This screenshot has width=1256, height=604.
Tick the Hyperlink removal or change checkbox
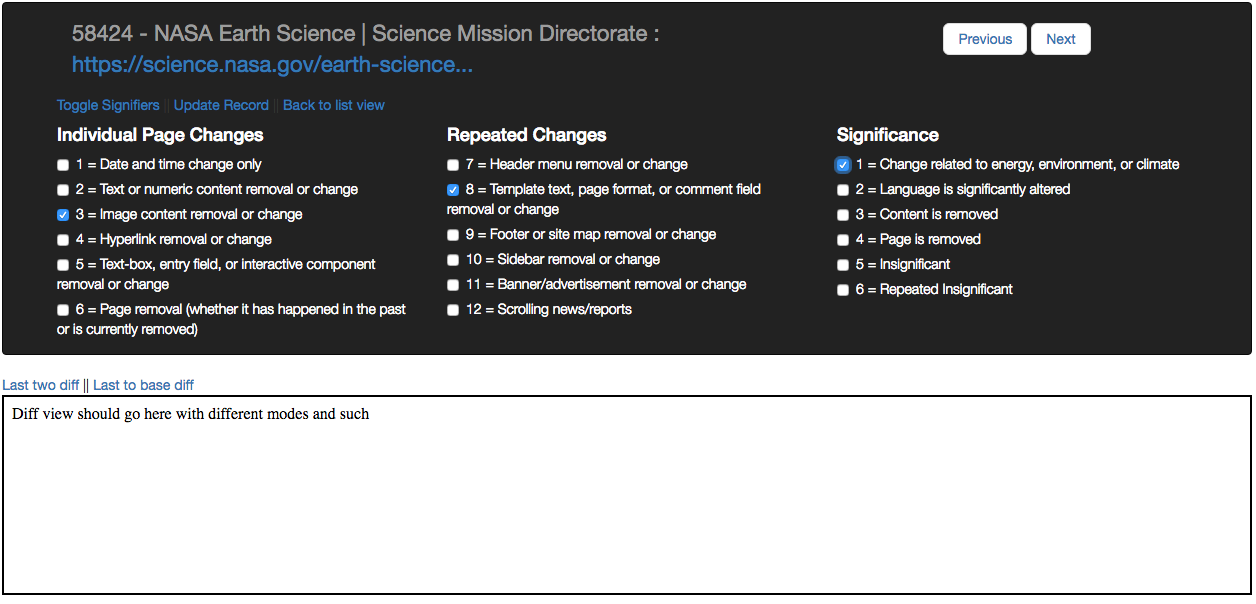[63, 240]
